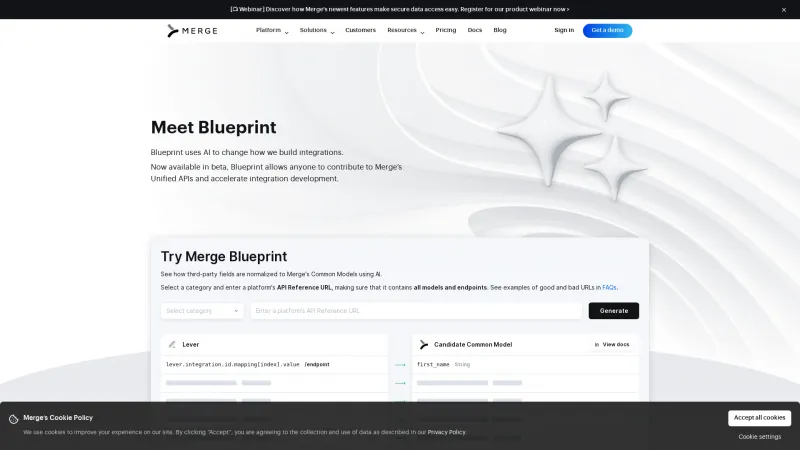Expand the Resources menu
800x450 pixels.
(406, 31)
